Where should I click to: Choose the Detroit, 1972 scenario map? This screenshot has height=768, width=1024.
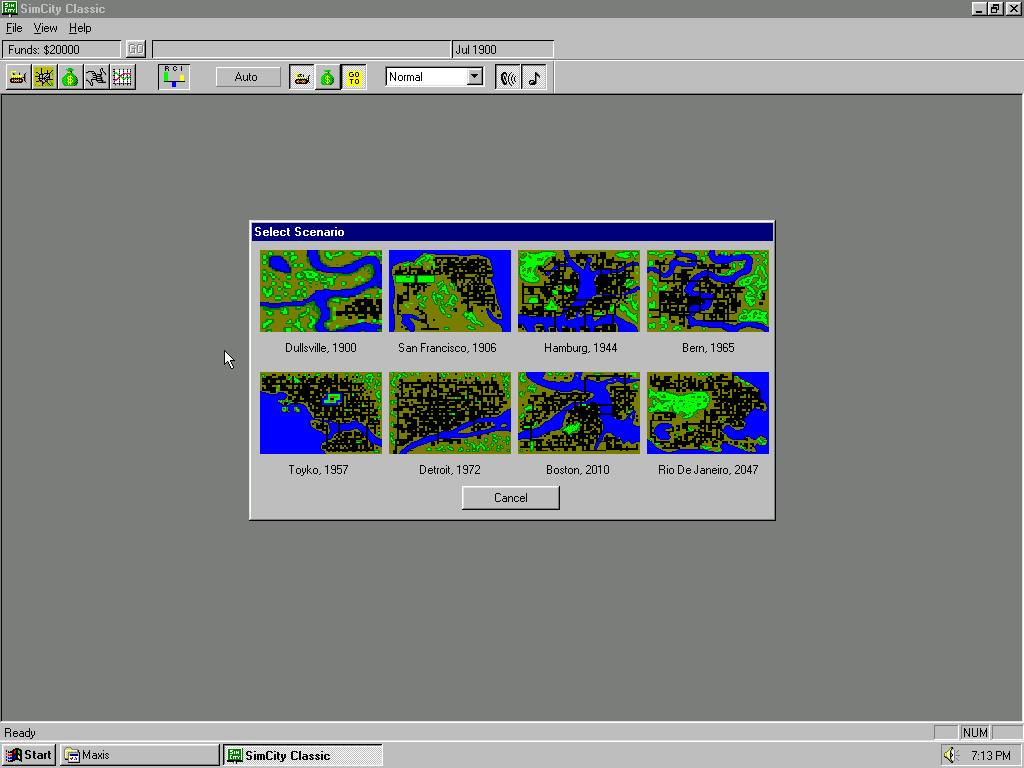pyautogui.click(x=450, y=413)
